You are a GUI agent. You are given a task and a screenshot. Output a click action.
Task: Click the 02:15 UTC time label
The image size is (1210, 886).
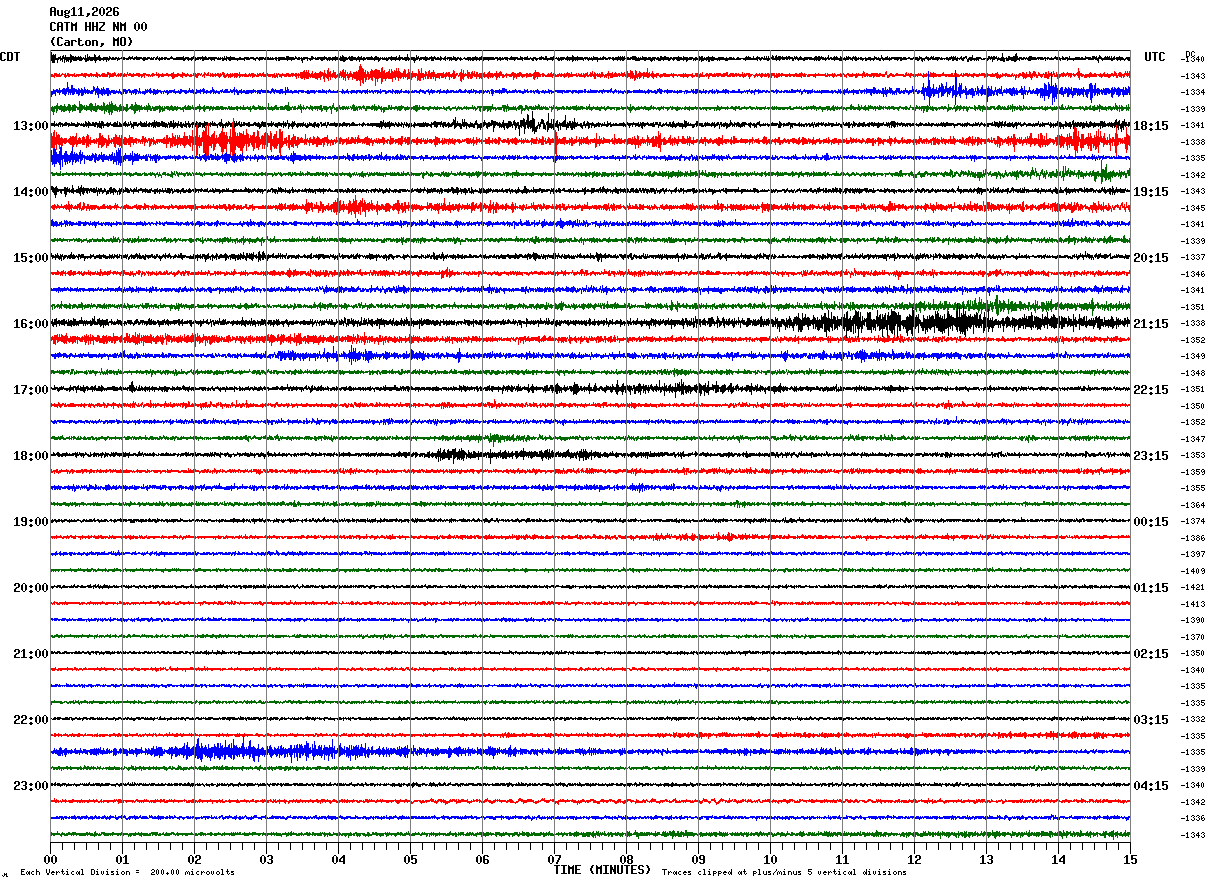pos(1151,653)
